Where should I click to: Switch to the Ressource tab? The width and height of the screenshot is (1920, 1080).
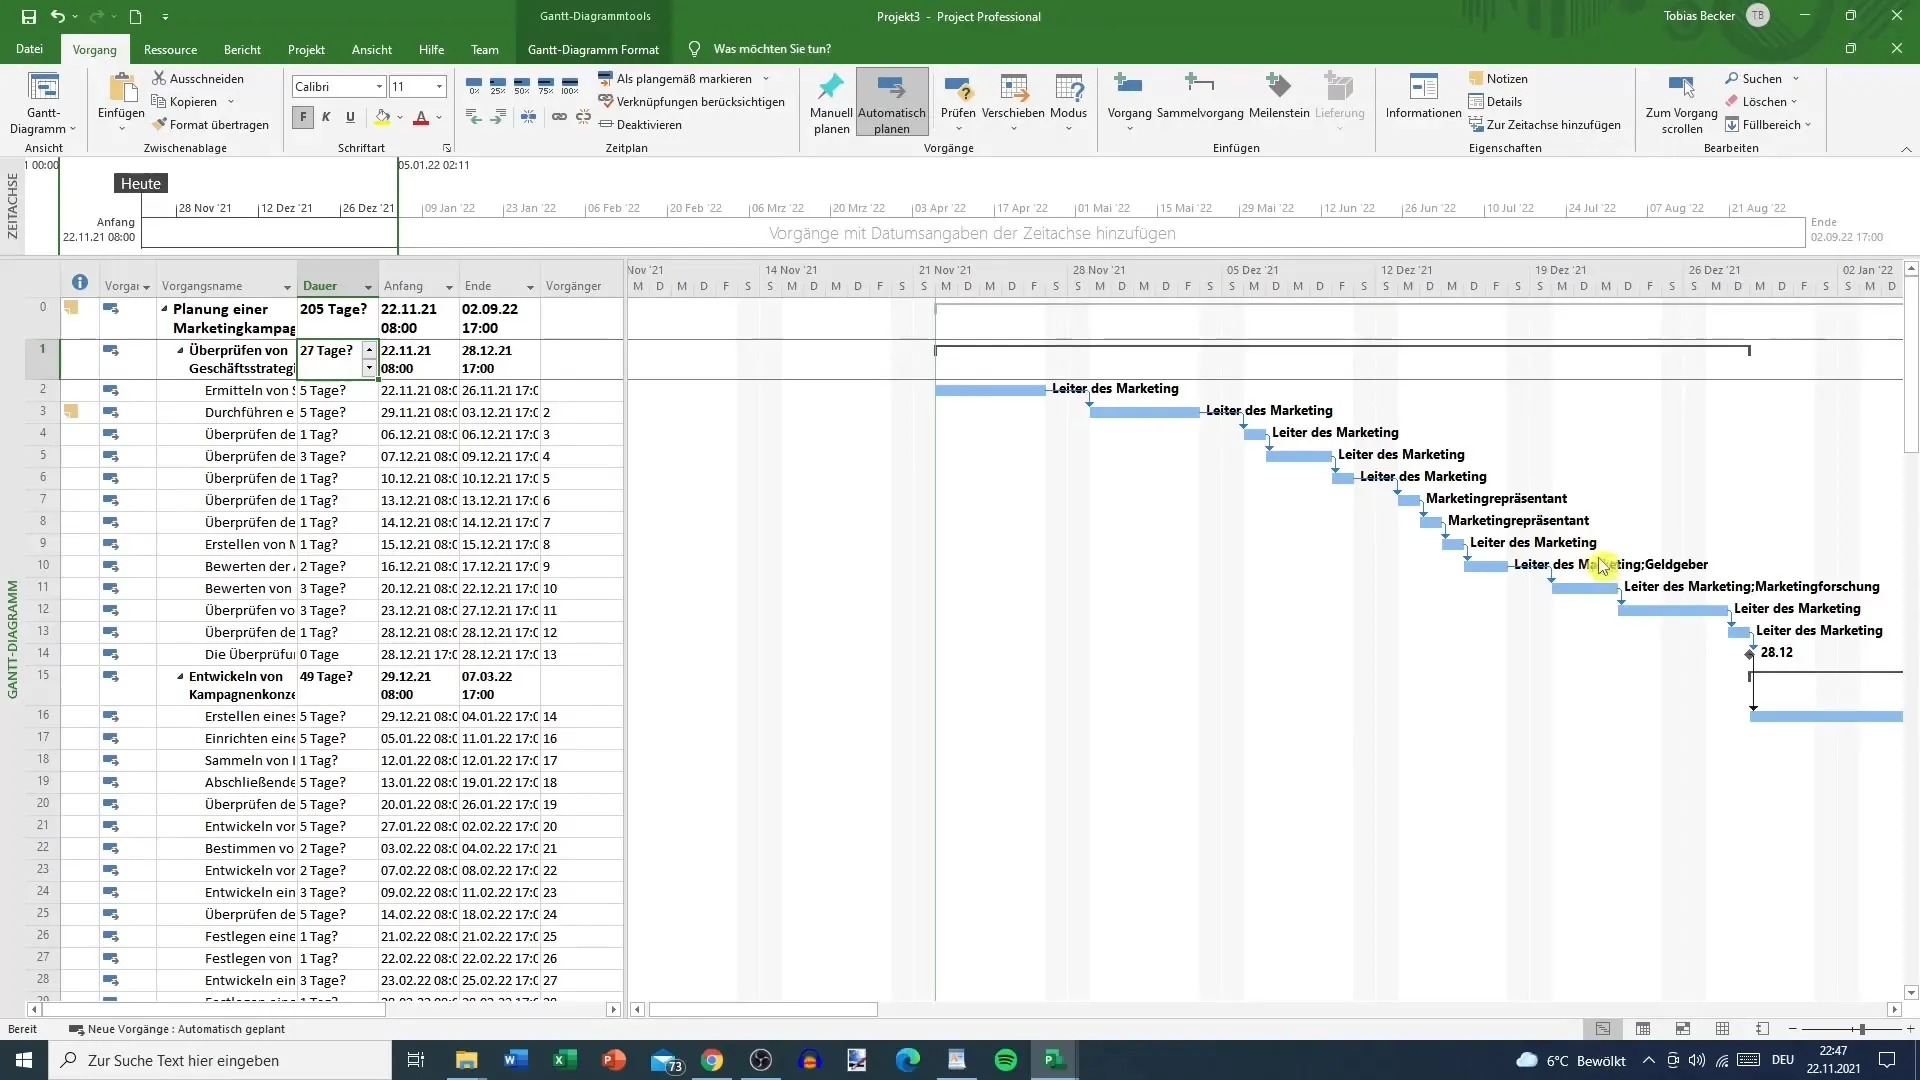[170, 49]
